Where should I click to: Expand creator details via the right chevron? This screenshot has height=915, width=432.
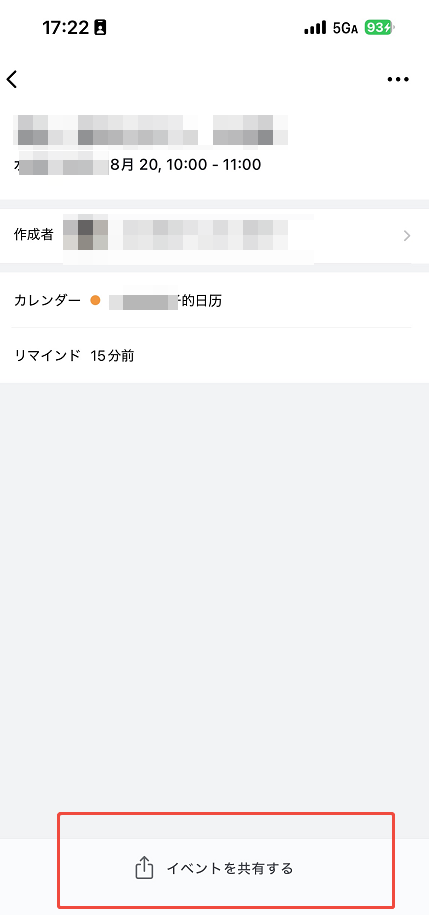pos(407,236)
